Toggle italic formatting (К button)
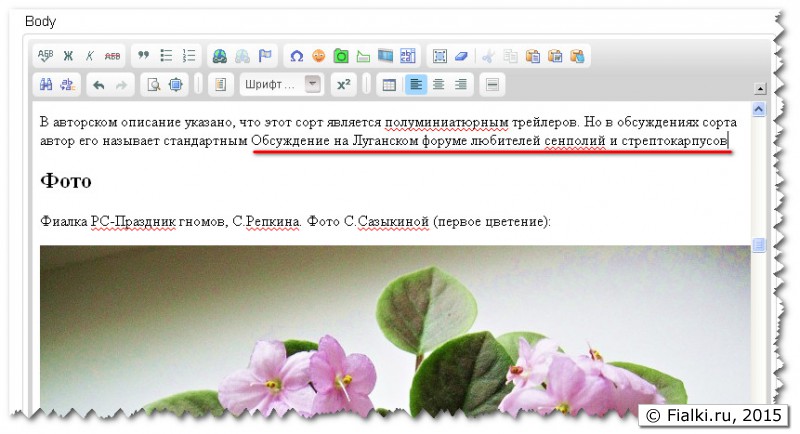The image size is (800, 434). (90, 56)
